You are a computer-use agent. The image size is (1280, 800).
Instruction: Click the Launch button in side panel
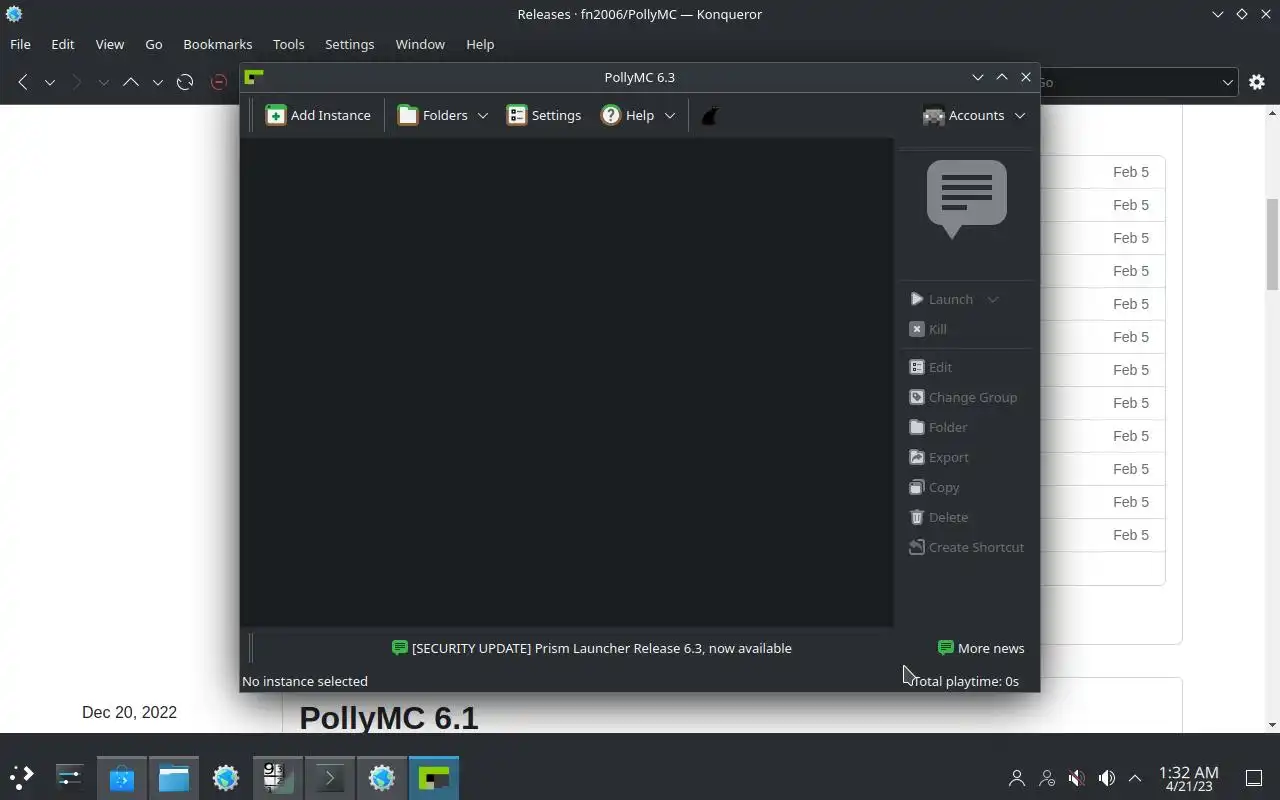[941, 299]
